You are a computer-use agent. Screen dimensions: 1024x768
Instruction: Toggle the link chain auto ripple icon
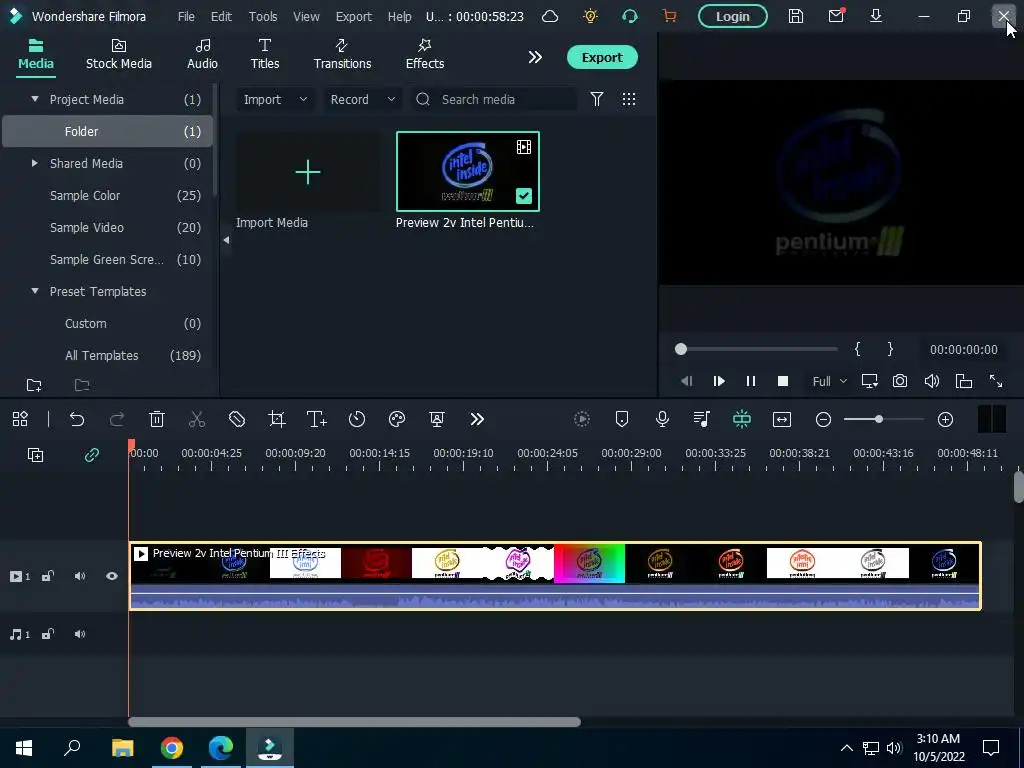pyautogui.click(x=91, y=455)
